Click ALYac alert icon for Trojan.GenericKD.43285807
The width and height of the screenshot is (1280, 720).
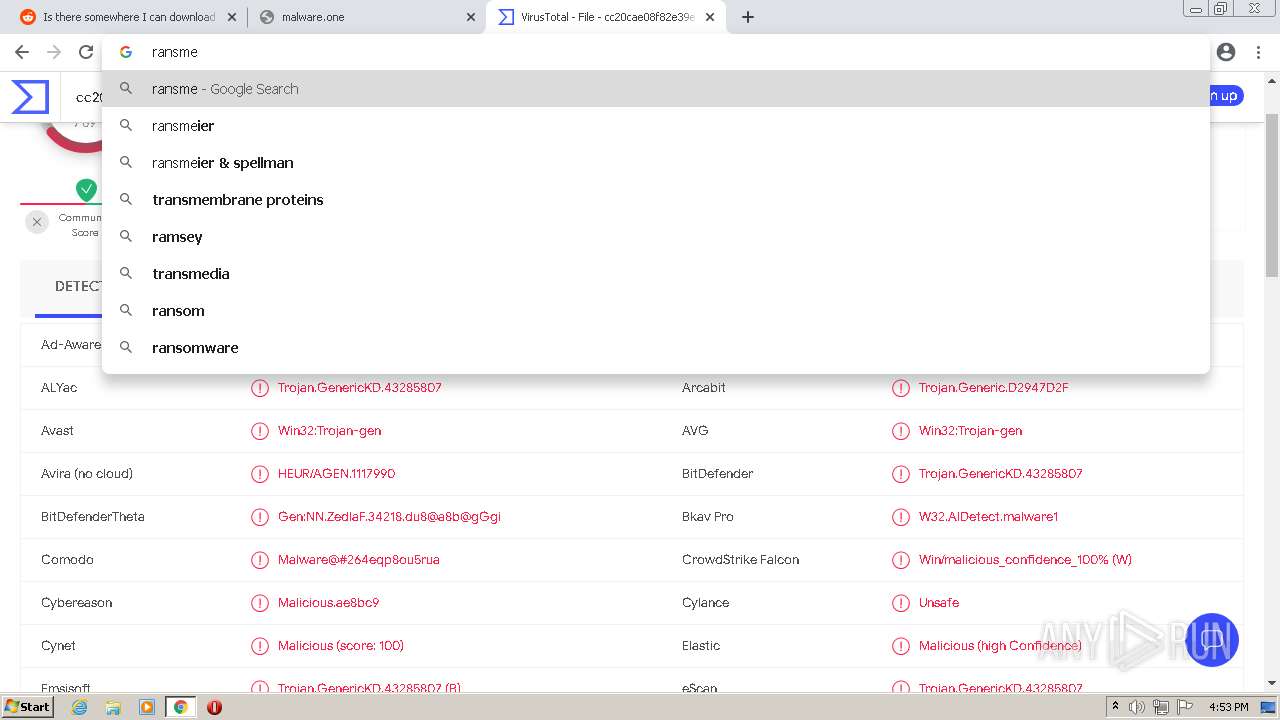coord(260,388)
